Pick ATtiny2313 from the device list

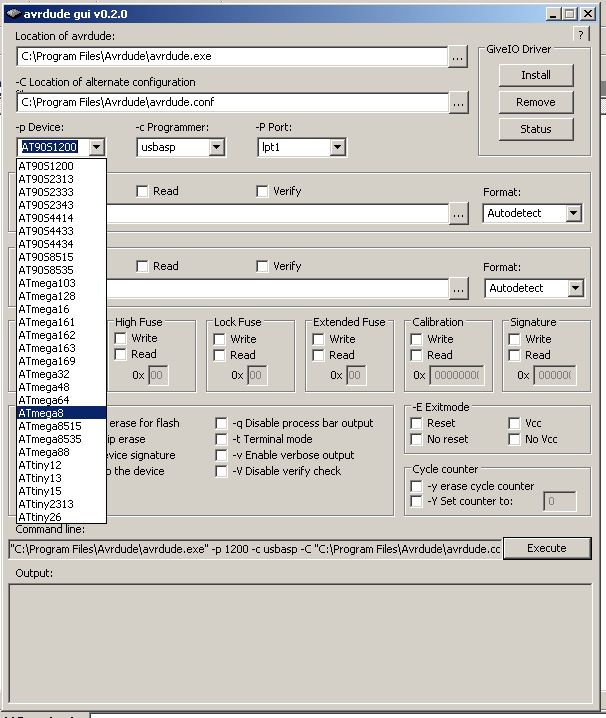click(x=61, y=504)
